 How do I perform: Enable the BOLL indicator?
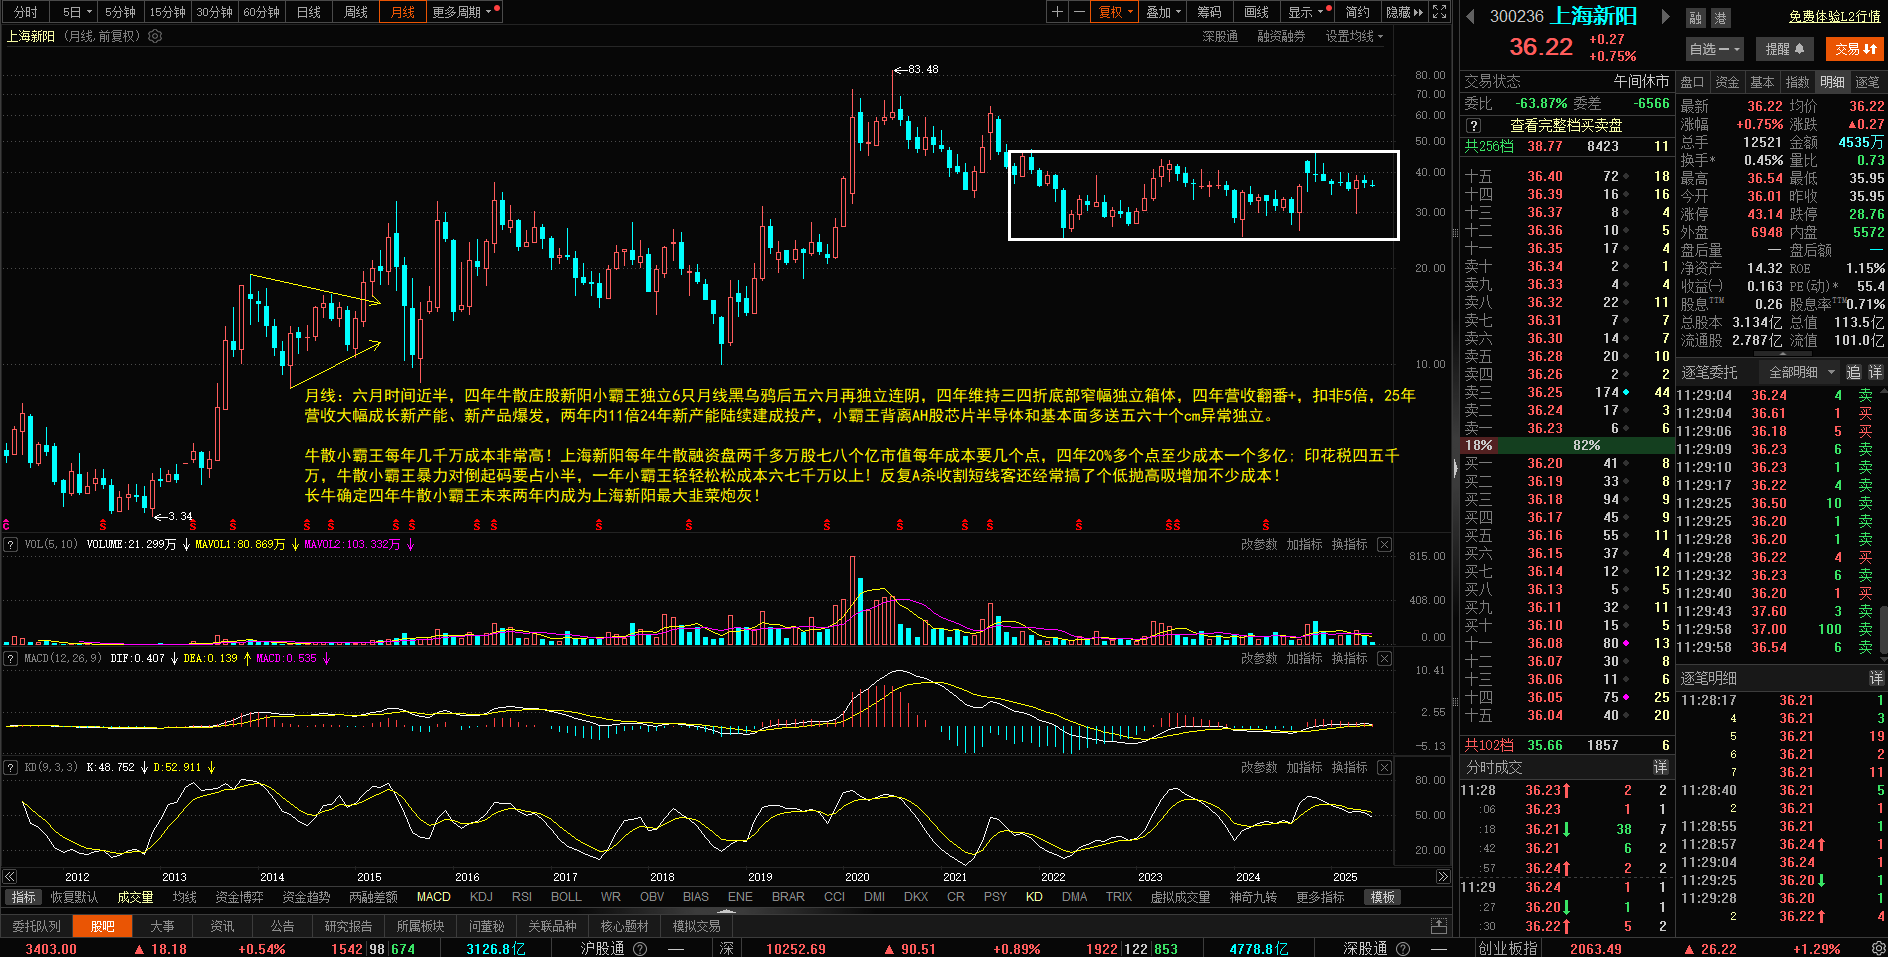(x=566, y=897)
